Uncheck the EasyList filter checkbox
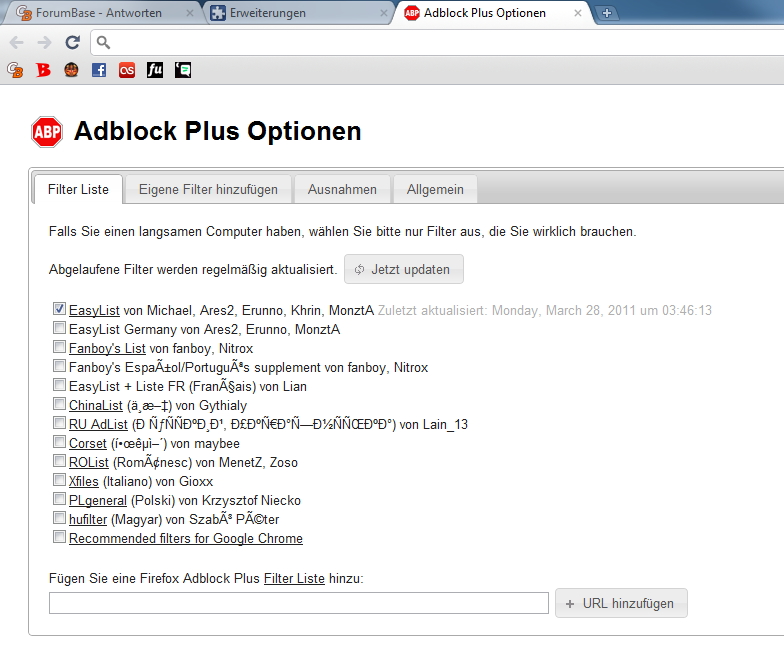784x657 pixels. (60, 309)
